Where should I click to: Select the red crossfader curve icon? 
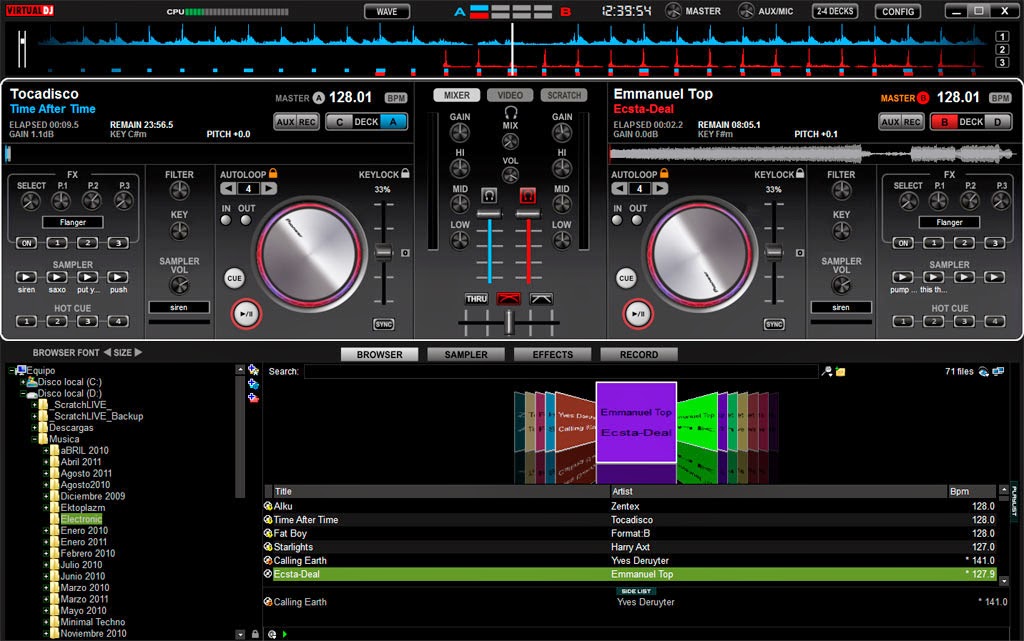[508, 299]
